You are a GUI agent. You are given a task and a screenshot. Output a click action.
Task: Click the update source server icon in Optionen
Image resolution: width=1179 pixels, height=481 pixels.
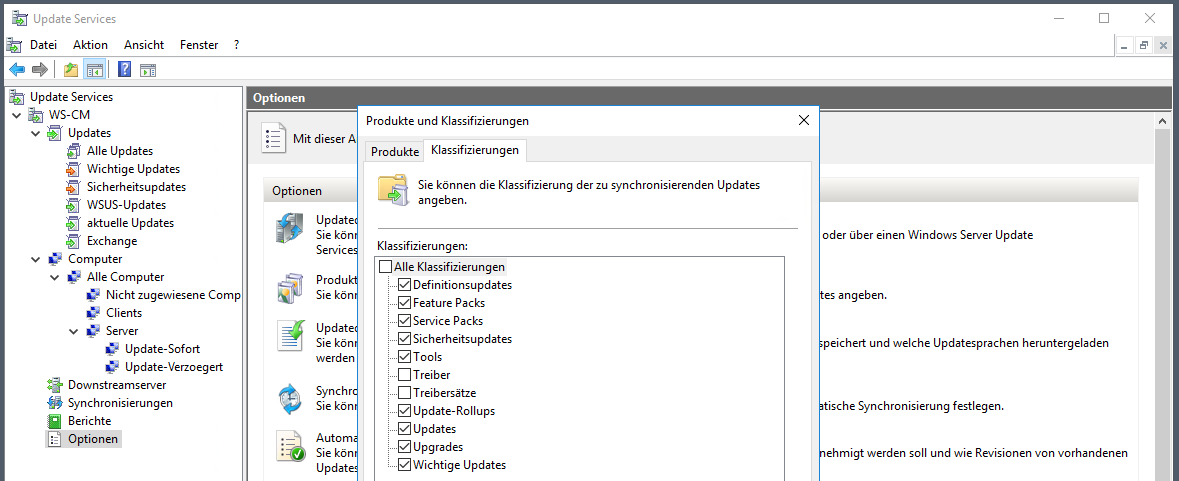click(x=289, y=228)
